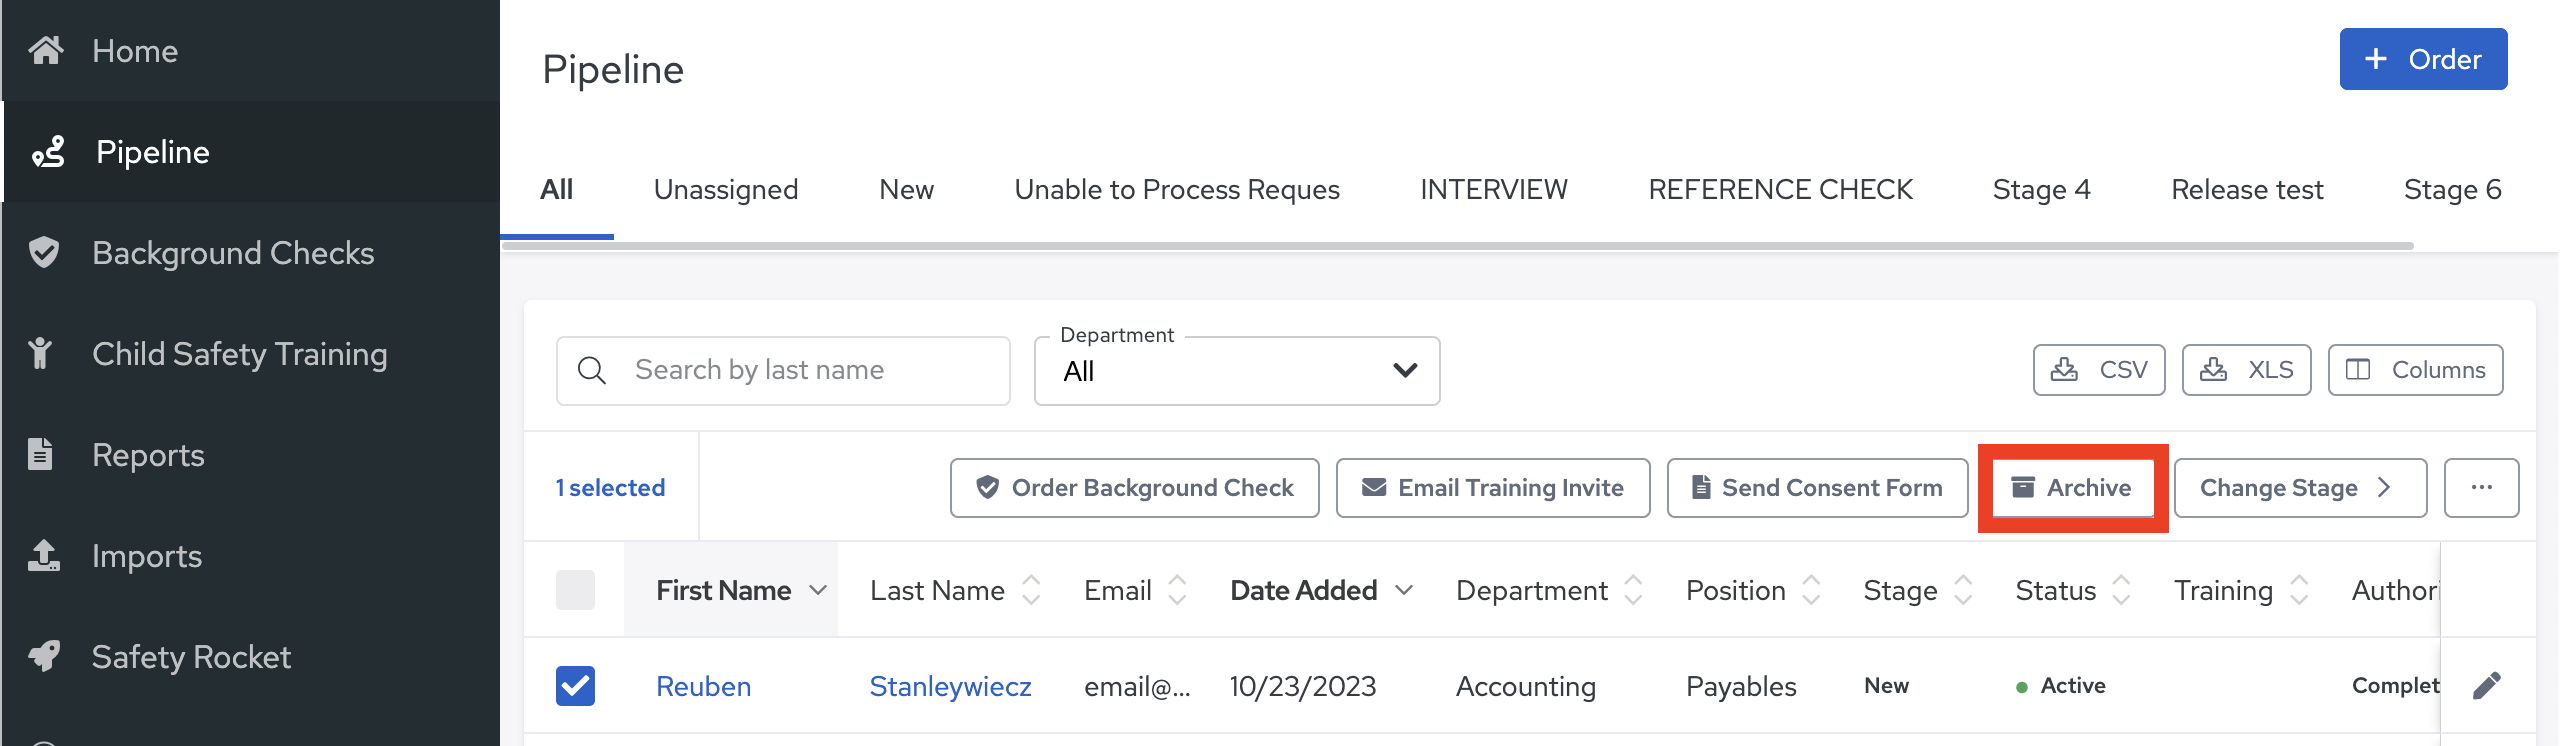Click the horizontal tab scrollbar

coord(1458,245)
